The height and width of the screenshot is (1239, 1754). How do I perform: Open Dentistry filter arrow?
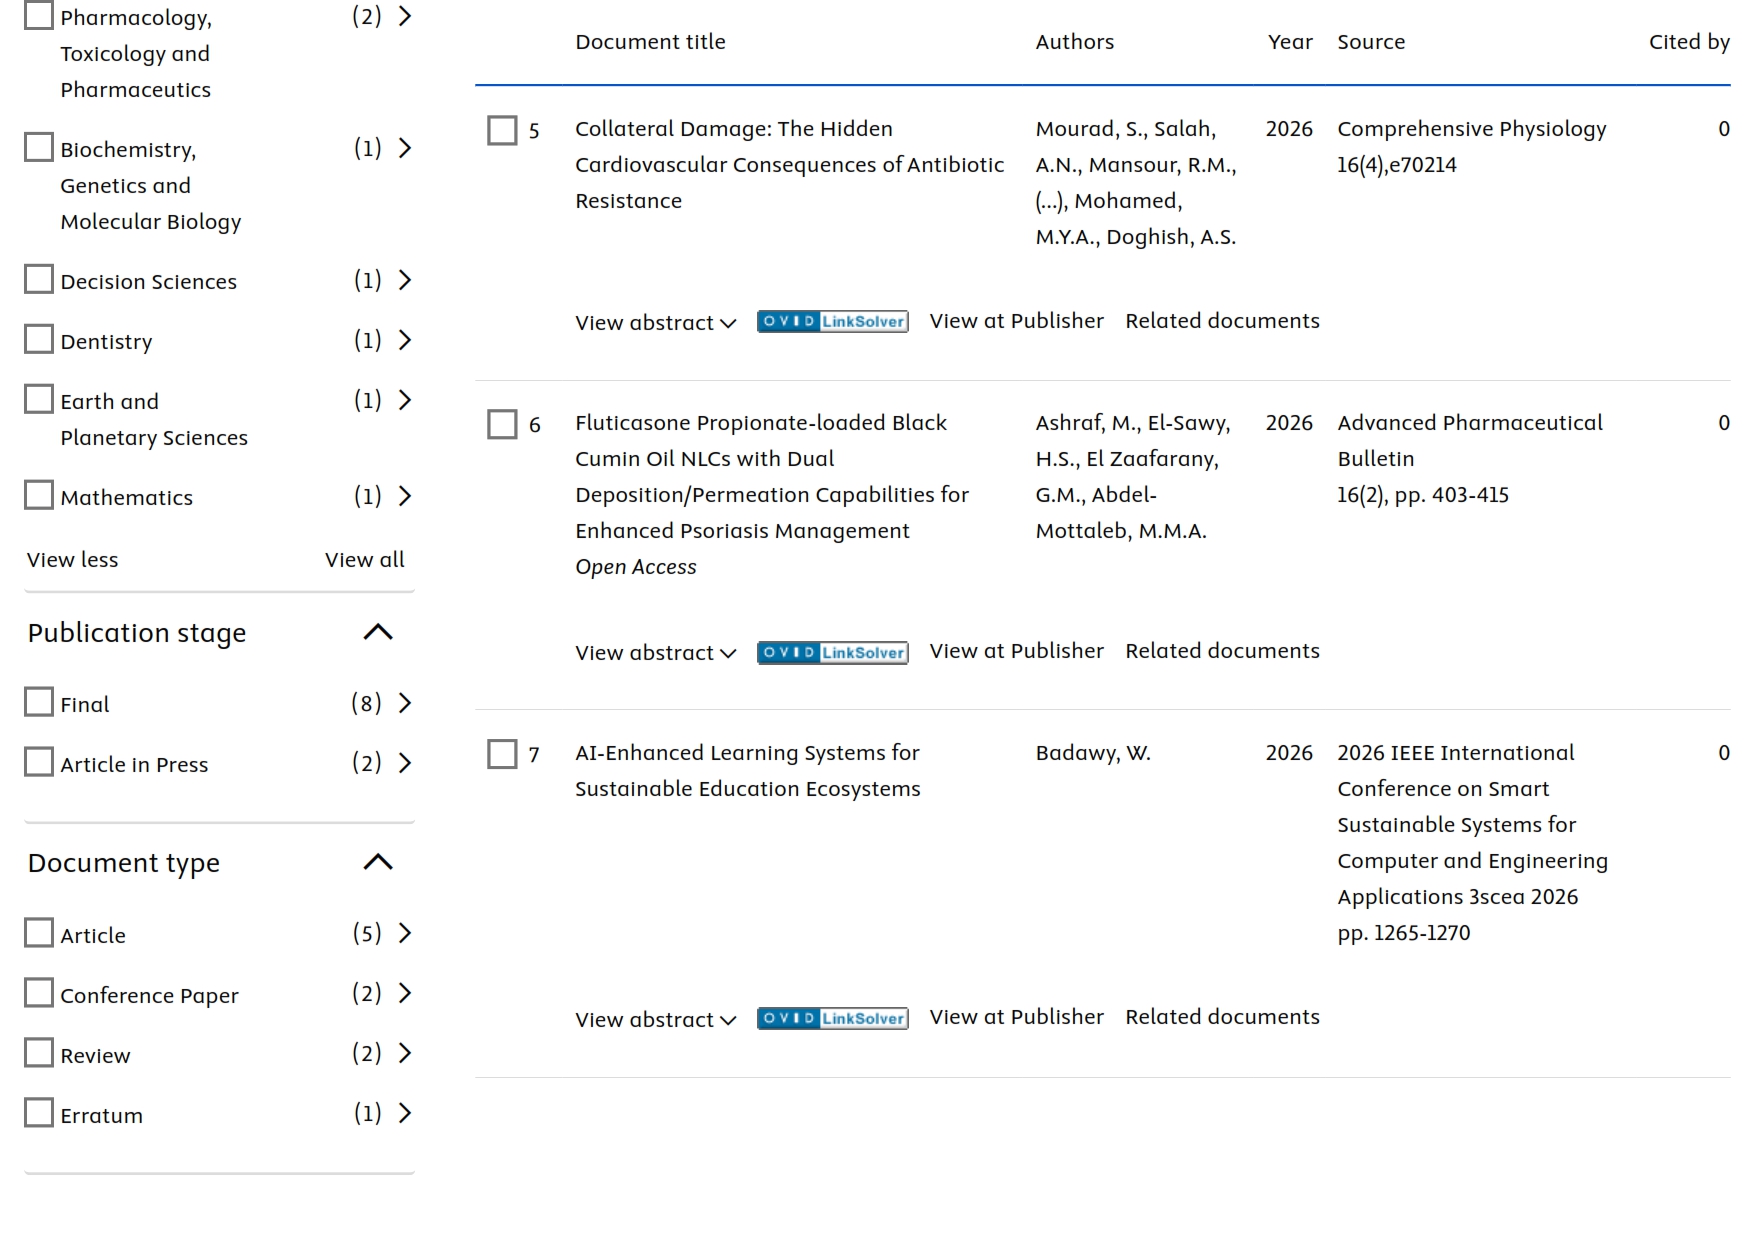[404, 340]
